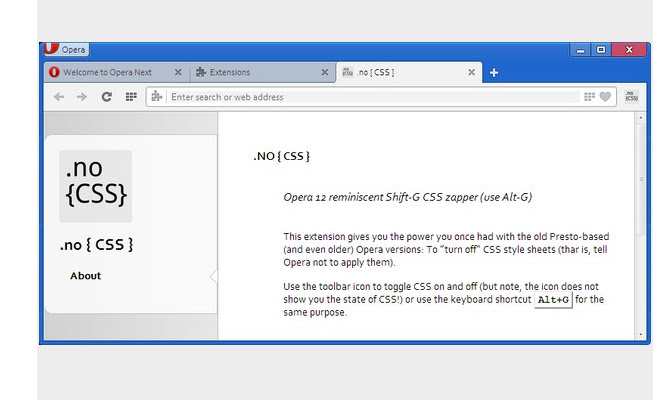Click the .no { CSS } sidebar title
Screen dimensions: 660x400
[96, 245]
